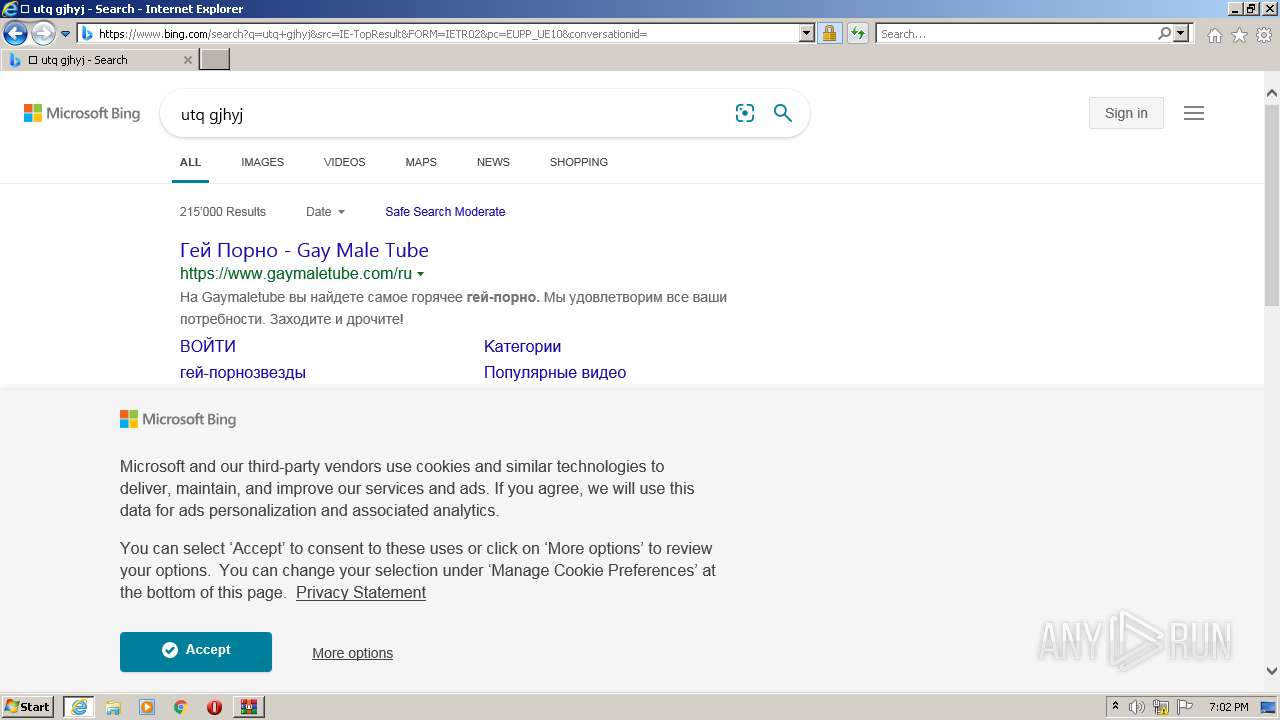Image resolution: width=1280 pixels, height=720 pixels.
Task: Open the WinRAR taskbar icon
Action: point(248,707)
